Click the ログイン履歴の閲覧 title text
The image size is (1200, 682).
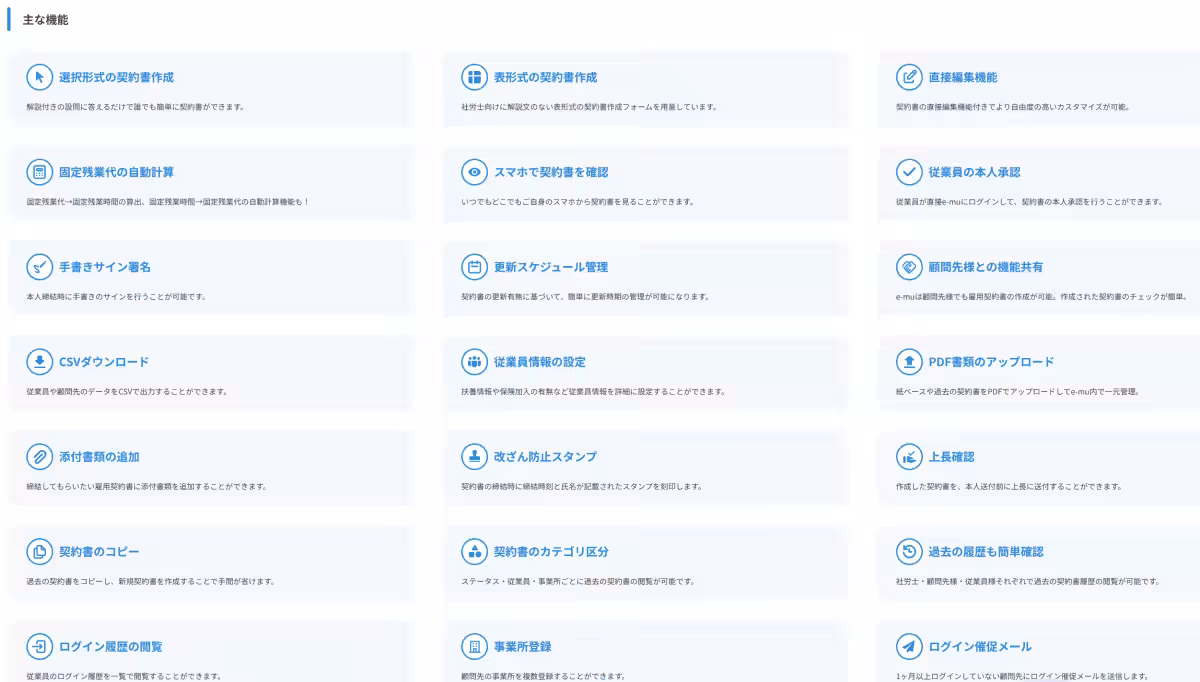111,647
